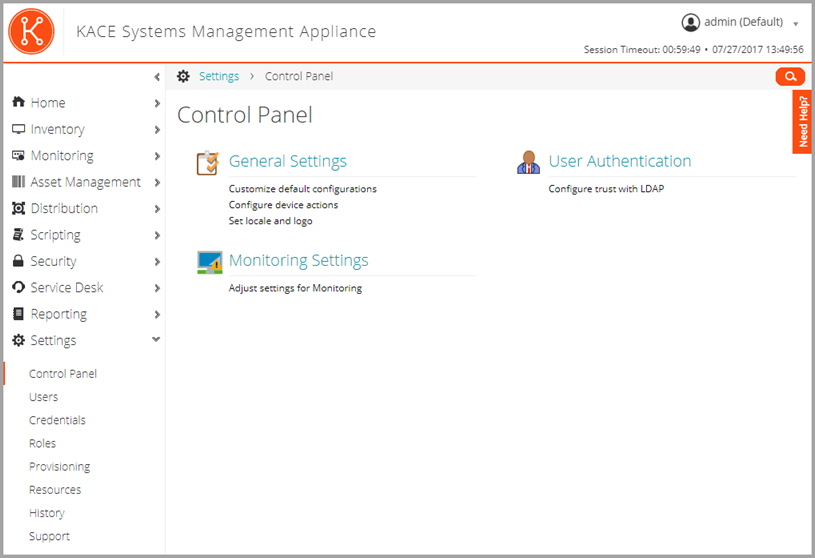This screenshot has height=558, width=815.
Task: Open the Security menu item
Action: coord(54,262)
